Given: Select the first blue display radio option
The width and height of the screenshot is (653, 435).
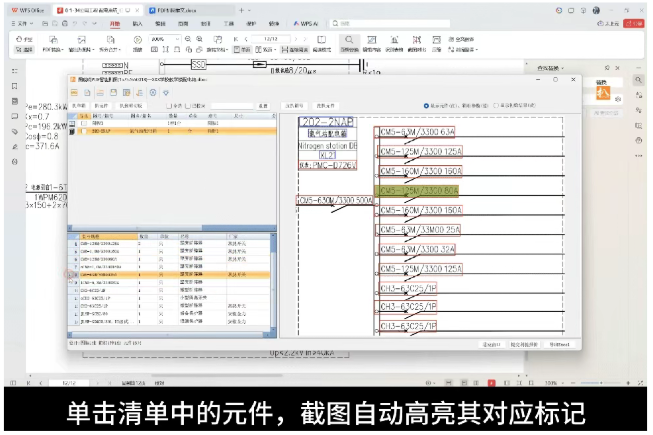Looking at the screenshot, I should 426,106.
